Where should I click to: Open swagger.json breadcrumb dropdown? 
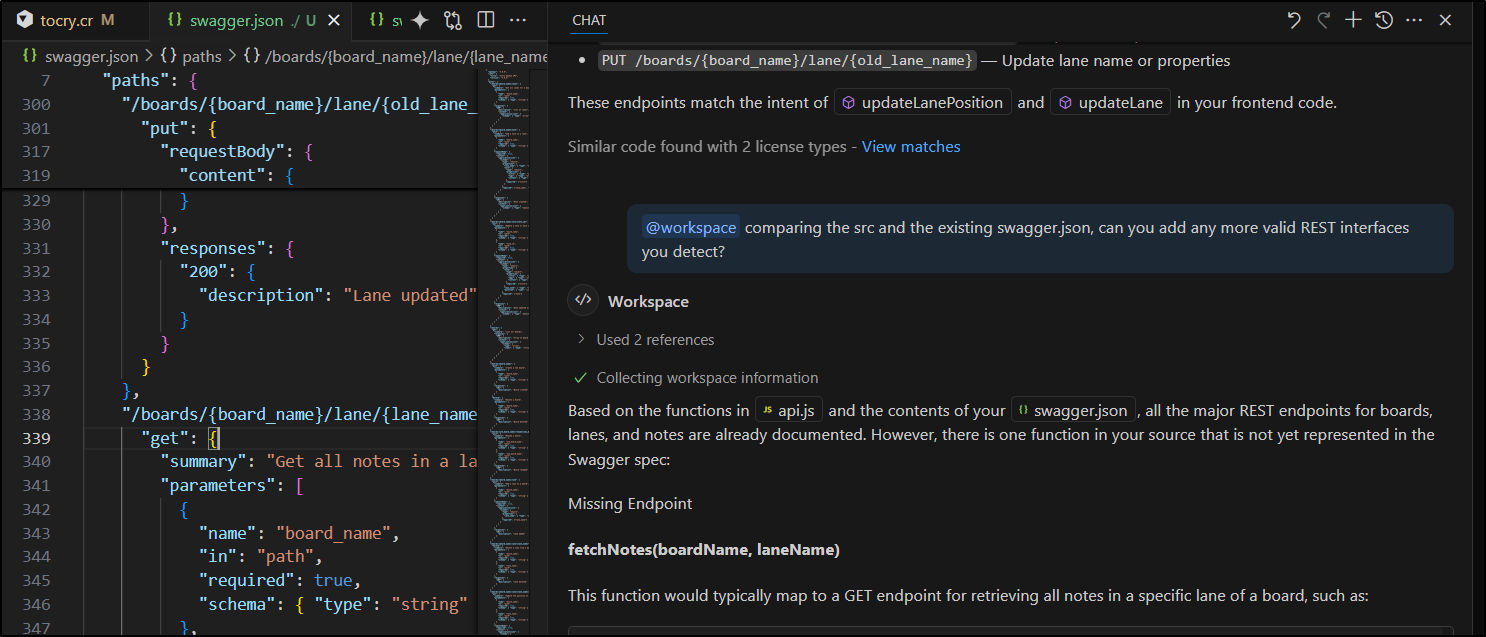(x=80, y=57)
